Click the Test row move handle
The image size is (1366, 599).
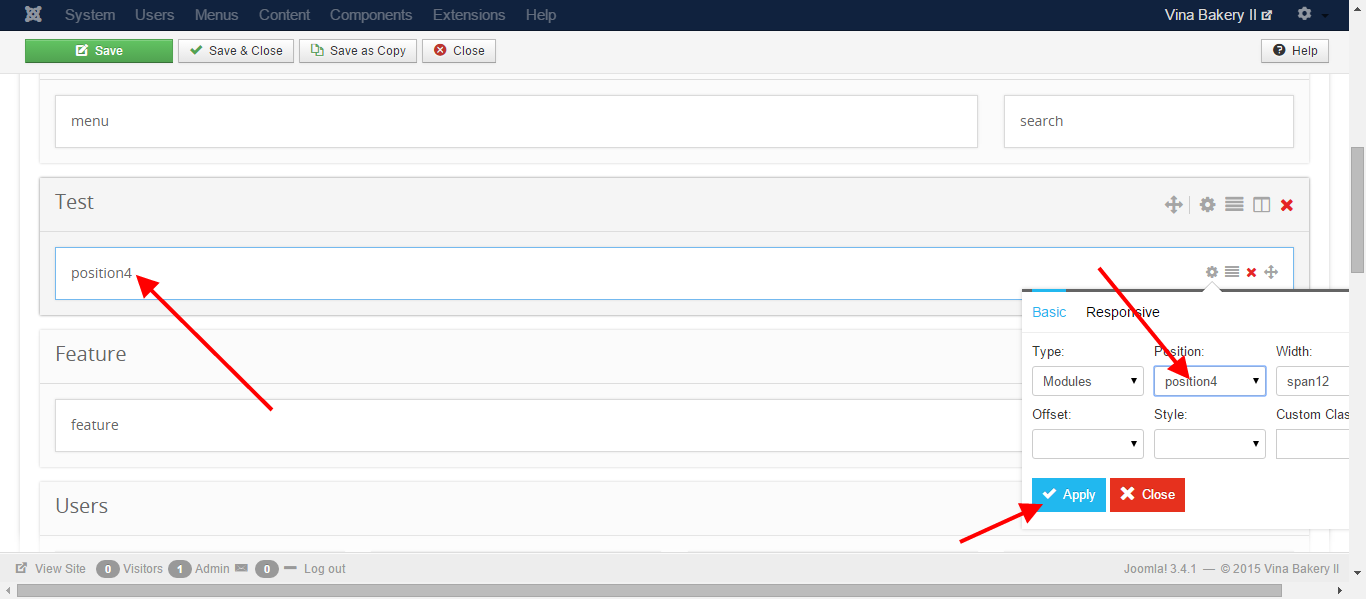click(1173, 204)
